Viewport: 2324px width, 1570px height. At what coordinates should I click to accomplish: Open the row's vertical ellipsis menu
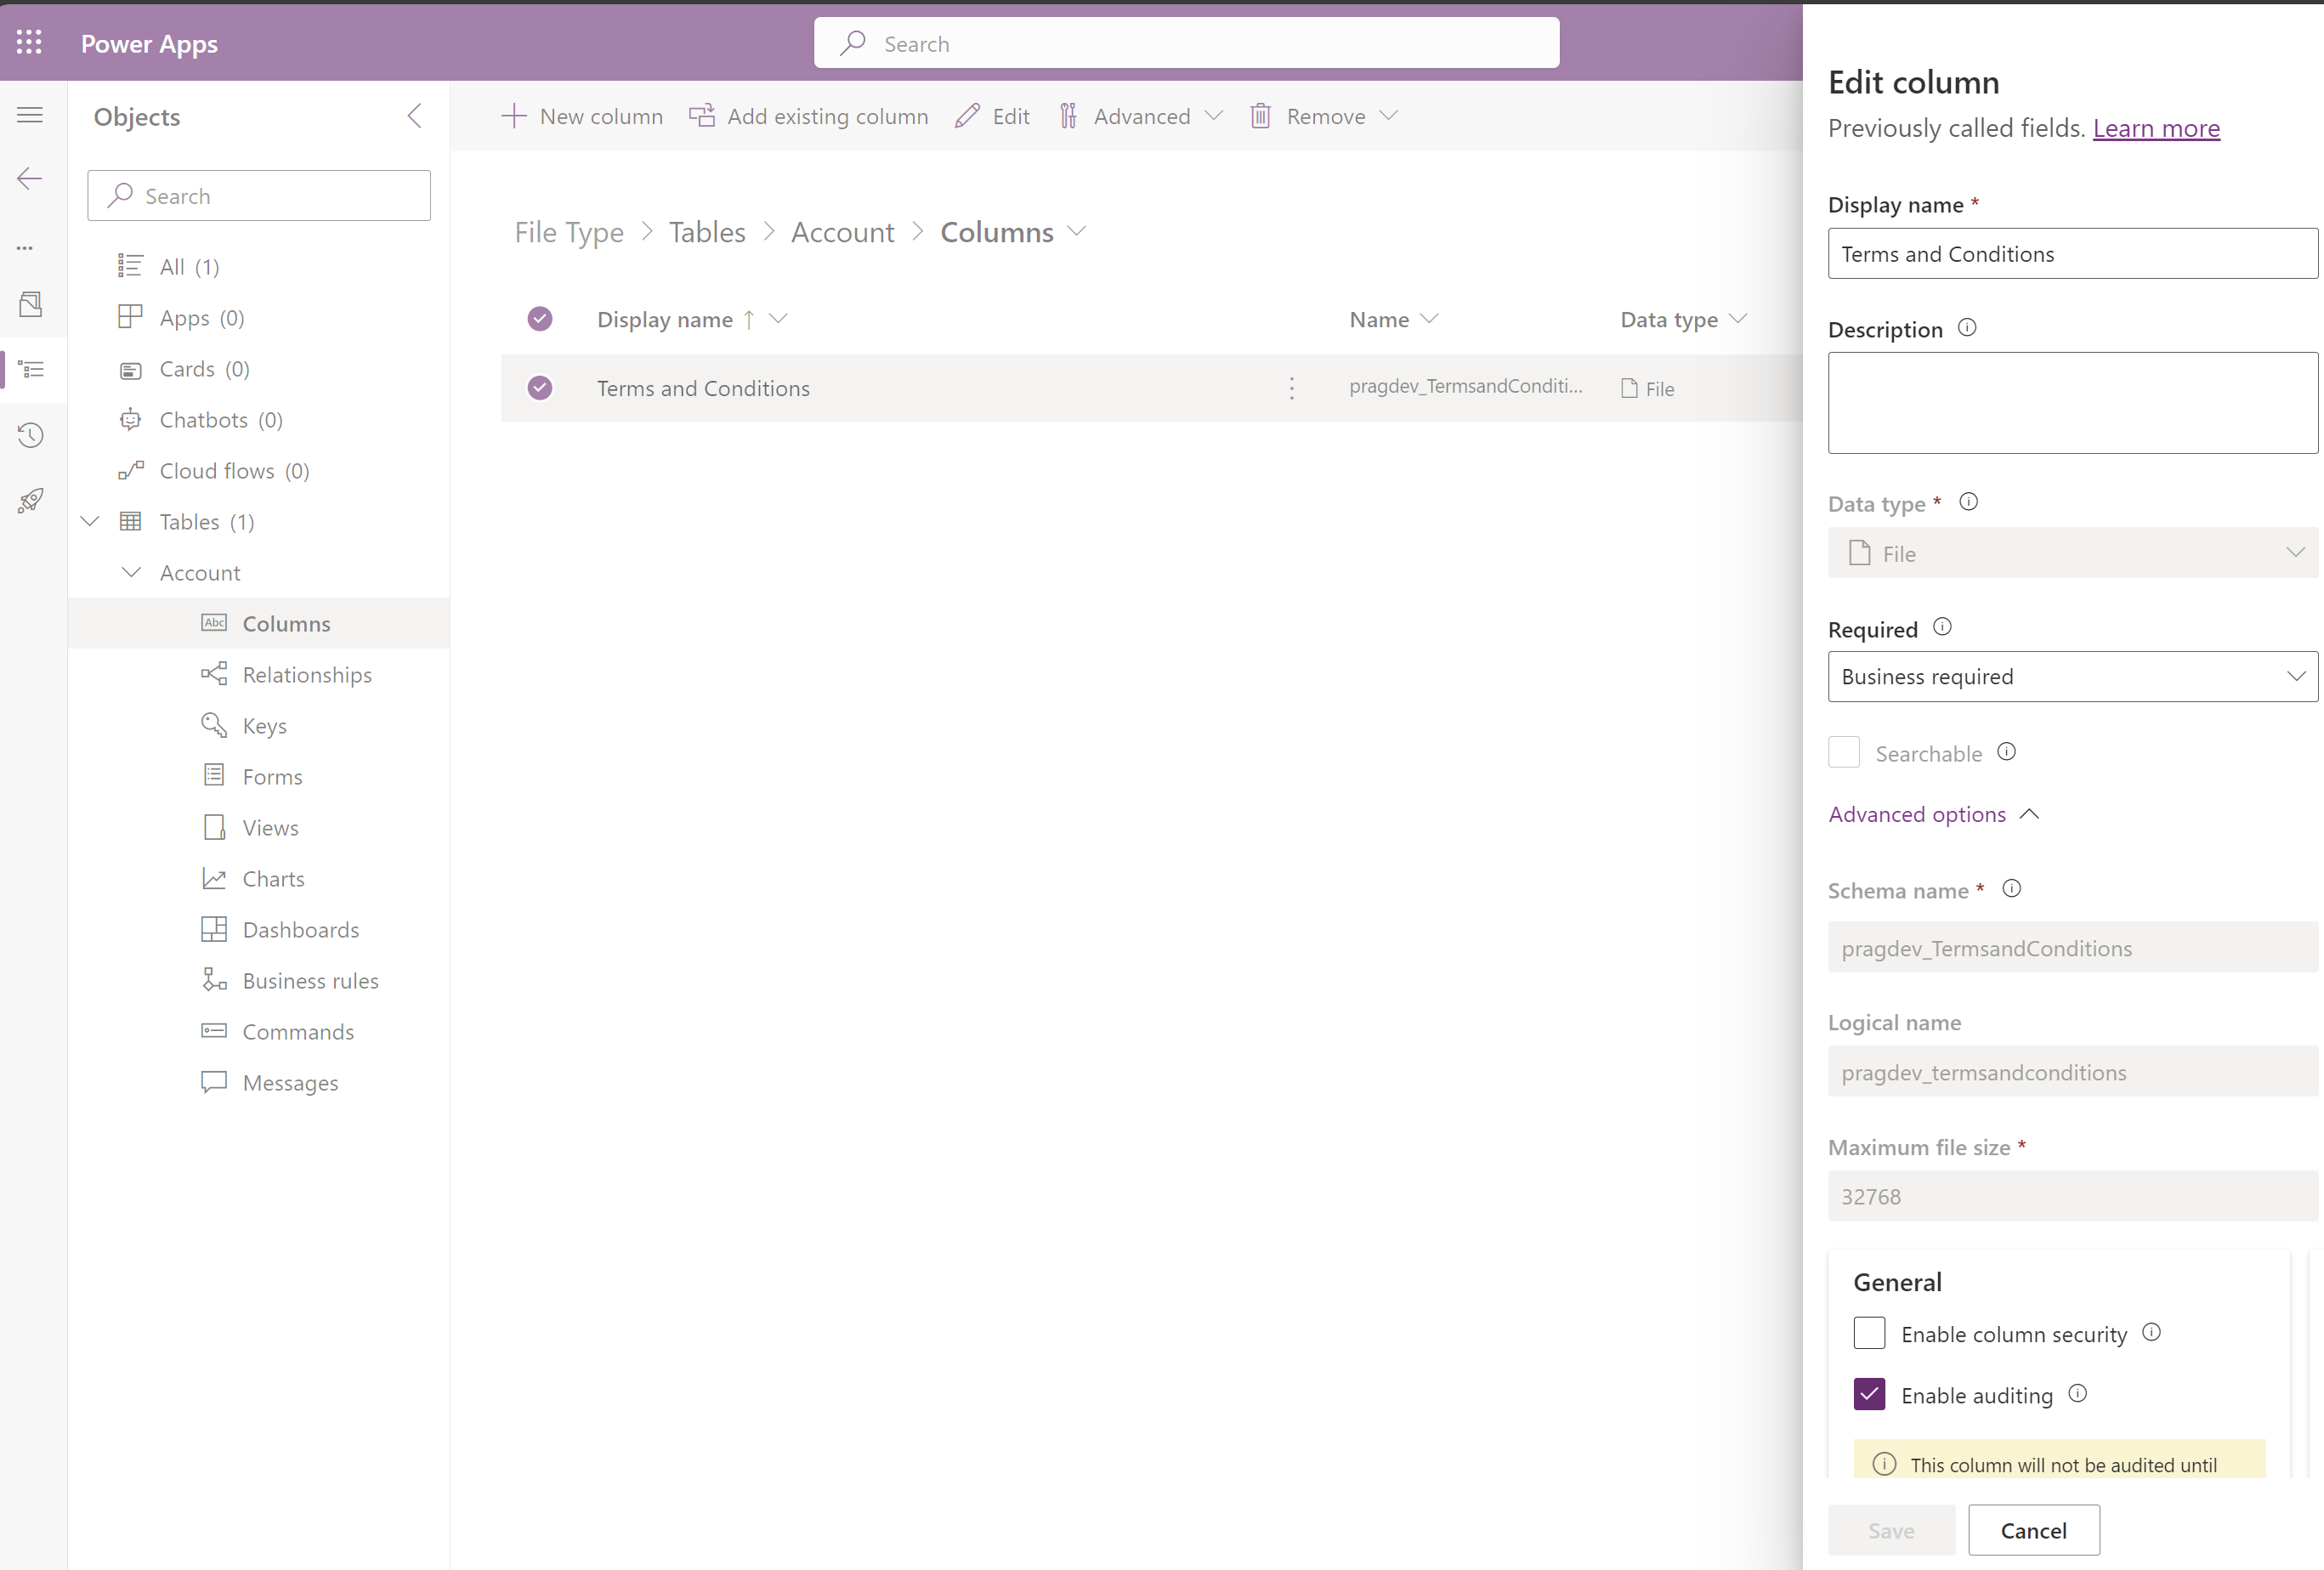pos(1291,388)
